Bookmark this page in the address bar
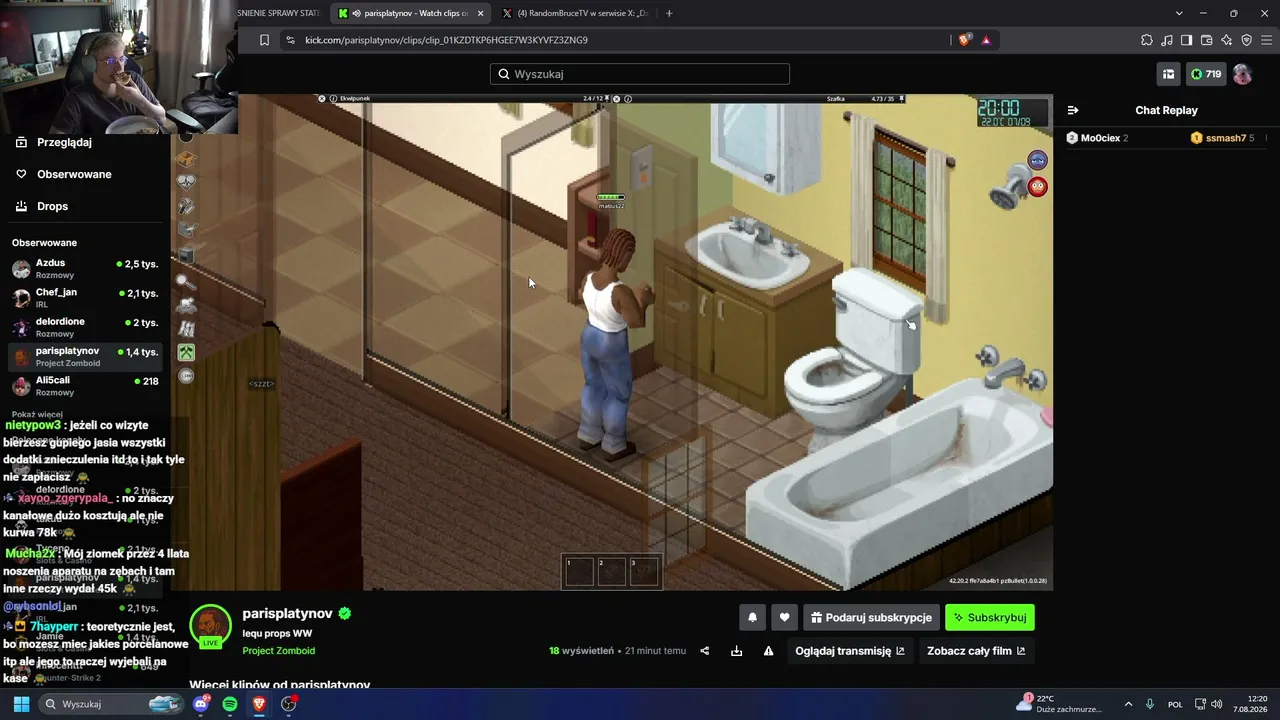 264,40
